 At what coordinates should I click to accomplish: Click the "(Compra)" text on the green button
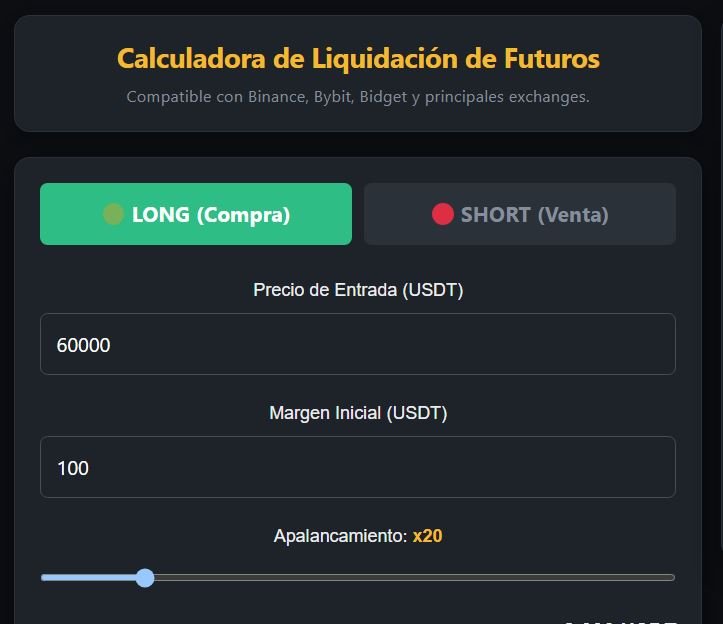243,215
